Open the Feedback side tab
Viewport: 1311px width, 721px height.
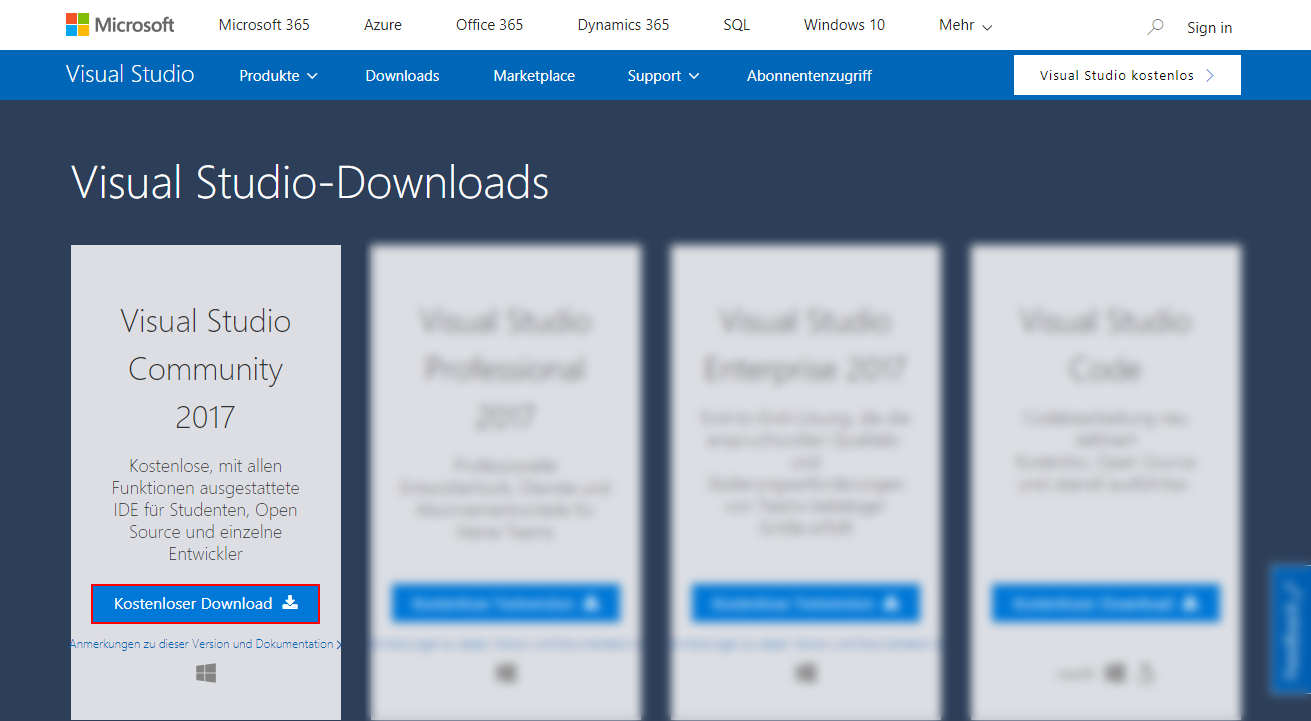1290,629
